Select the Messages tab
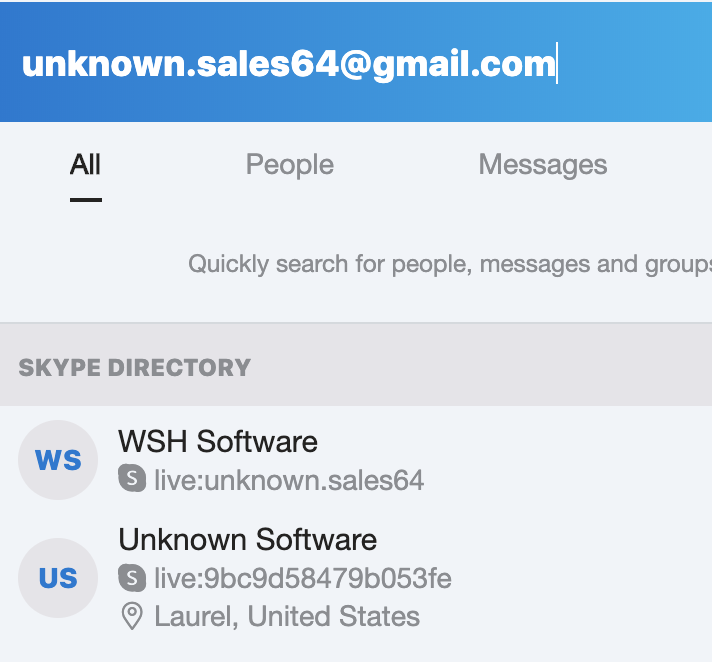Viewport: 712px width, 662px height. [543, 164]
